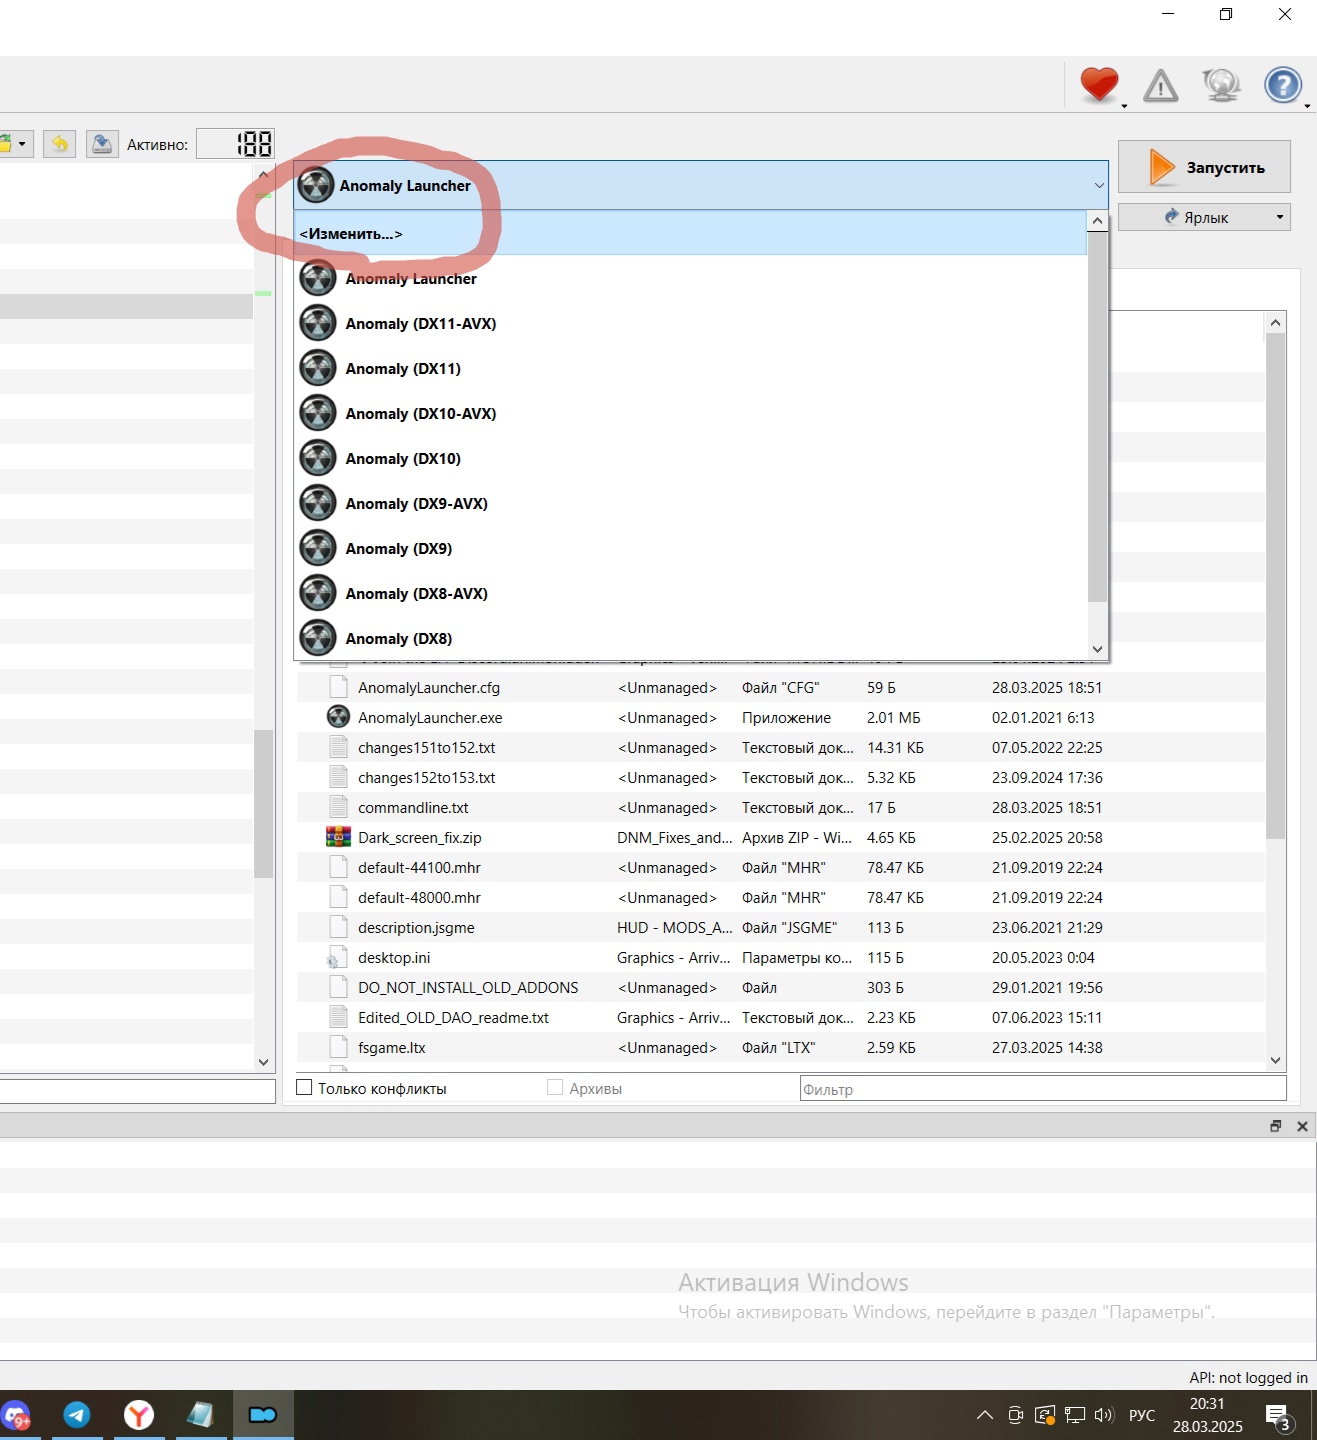Select the Edited_OLD_DAO_readme.txt file
Image resolution: width=1317 pixels, height=1440 pixels.
[x=781, y=1017]
